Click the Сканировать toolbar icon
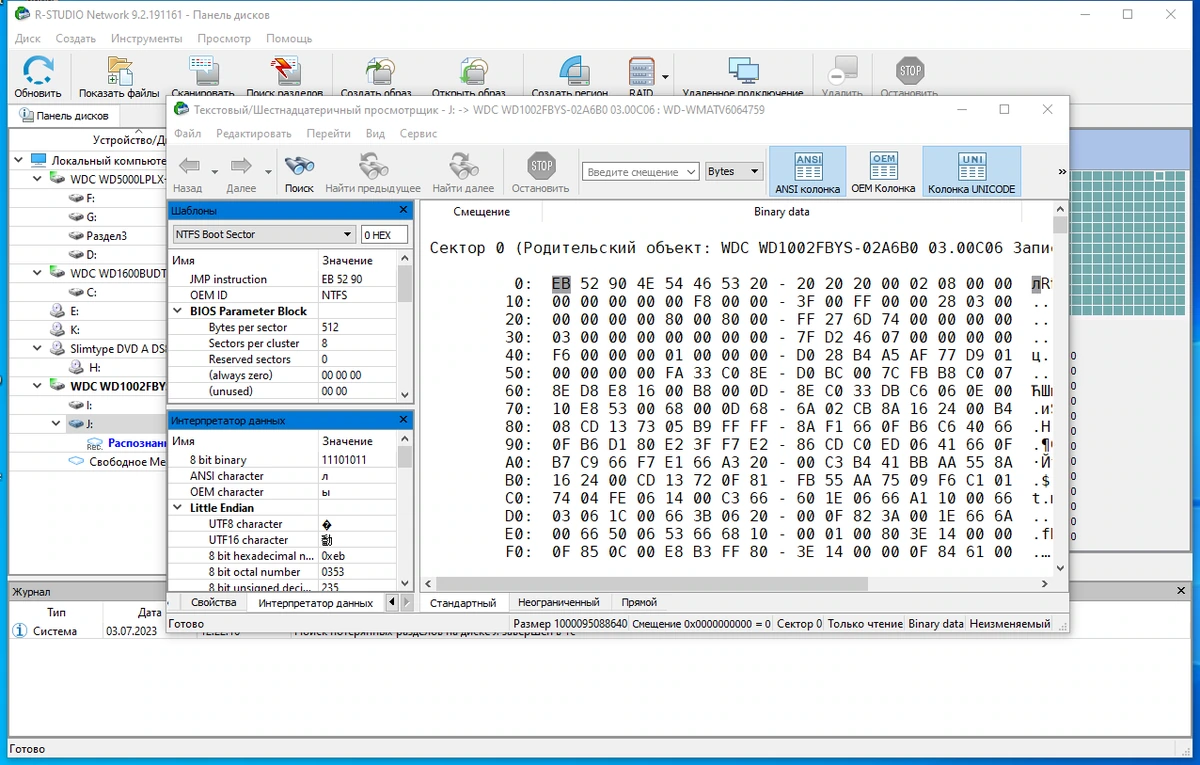Image resolution: width=1200 pixels, height=765 pixels. 203,71
